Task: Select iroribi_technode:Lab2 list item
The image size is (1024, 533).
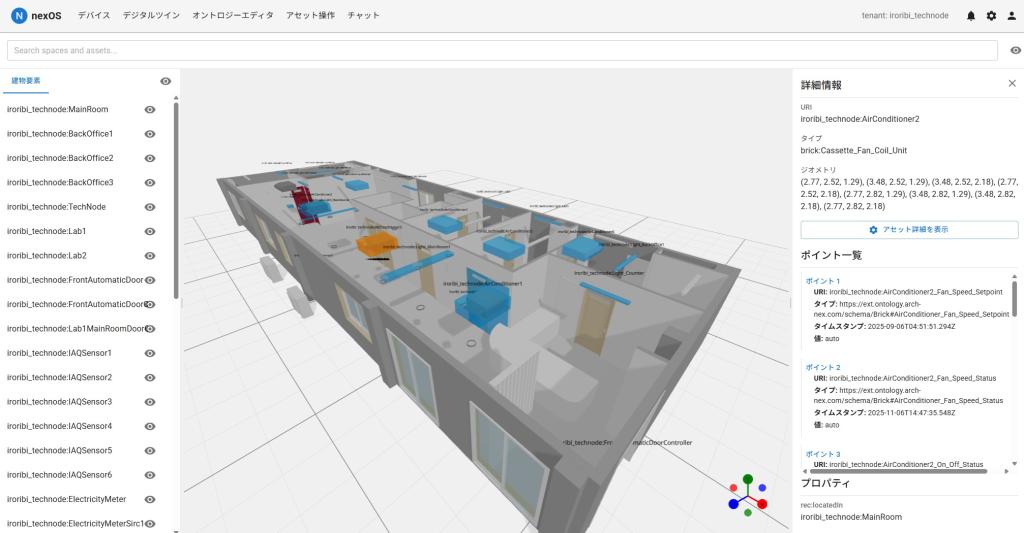Action: coord(46,256)
